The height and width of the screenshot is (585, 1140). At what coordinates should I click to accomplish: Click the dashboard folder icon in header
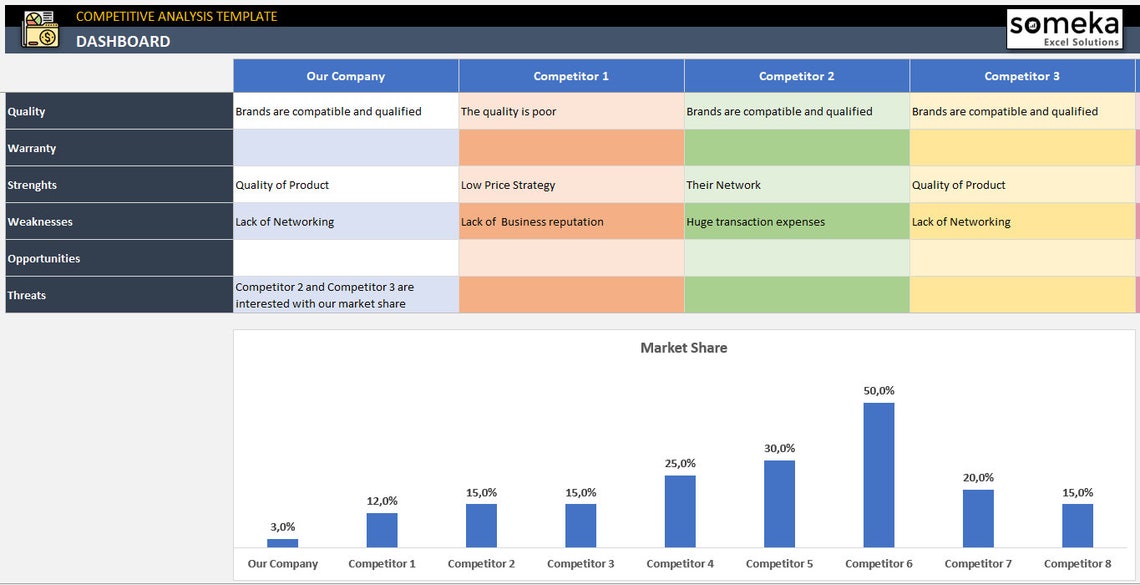(x=38, y=28)
